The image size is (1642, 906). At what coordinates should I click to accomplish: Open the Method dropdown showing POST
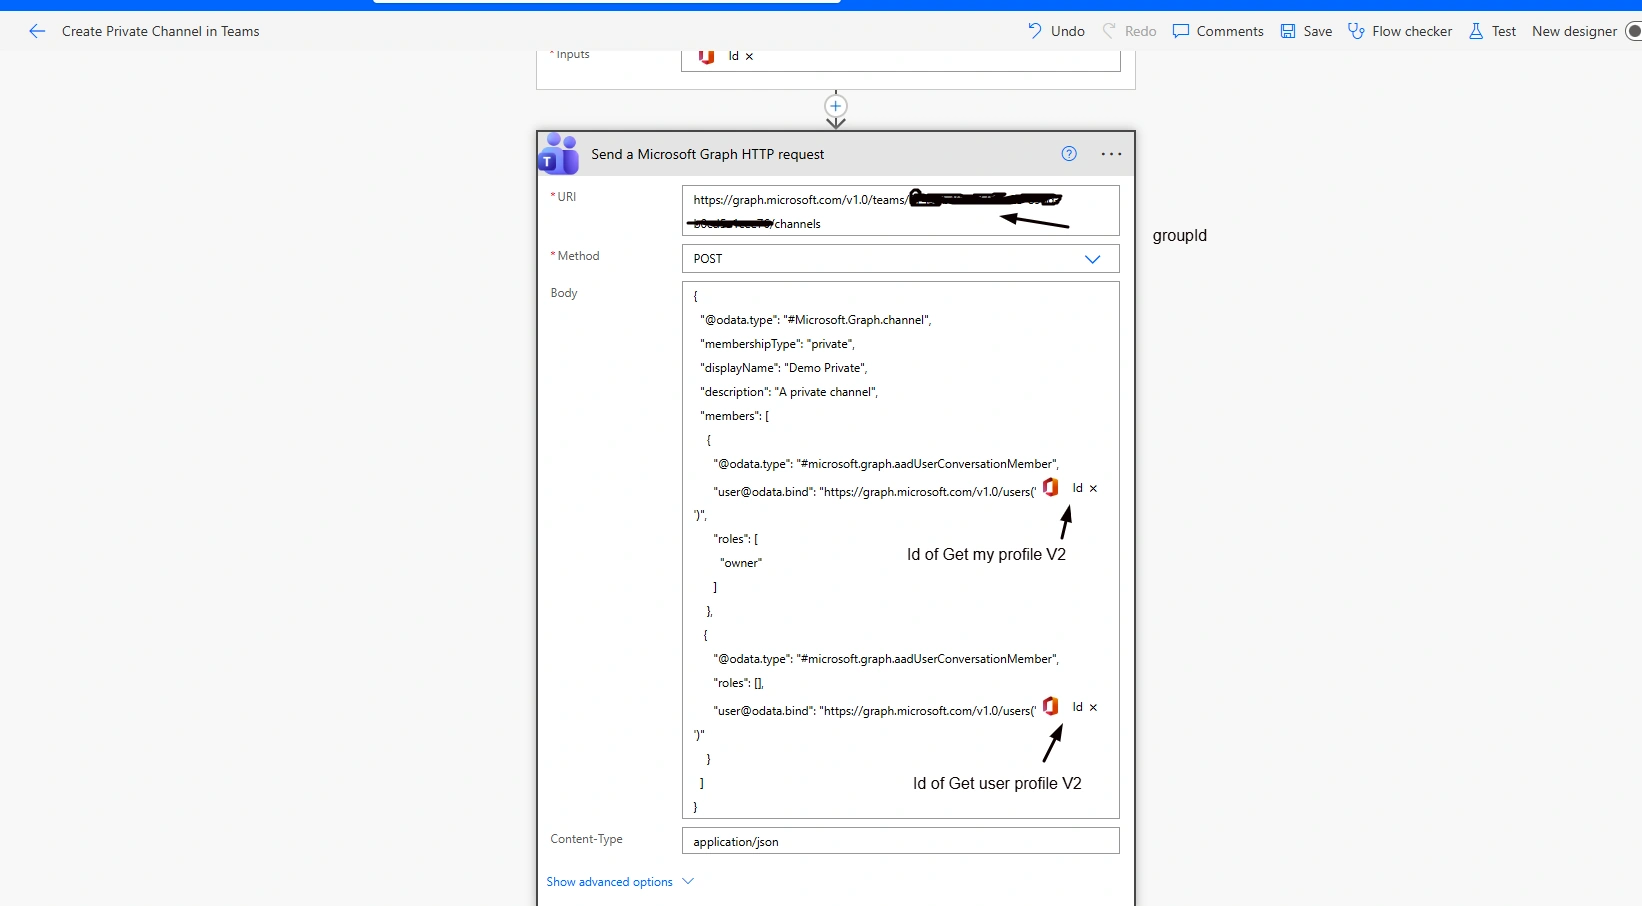(x=900, y=259)
